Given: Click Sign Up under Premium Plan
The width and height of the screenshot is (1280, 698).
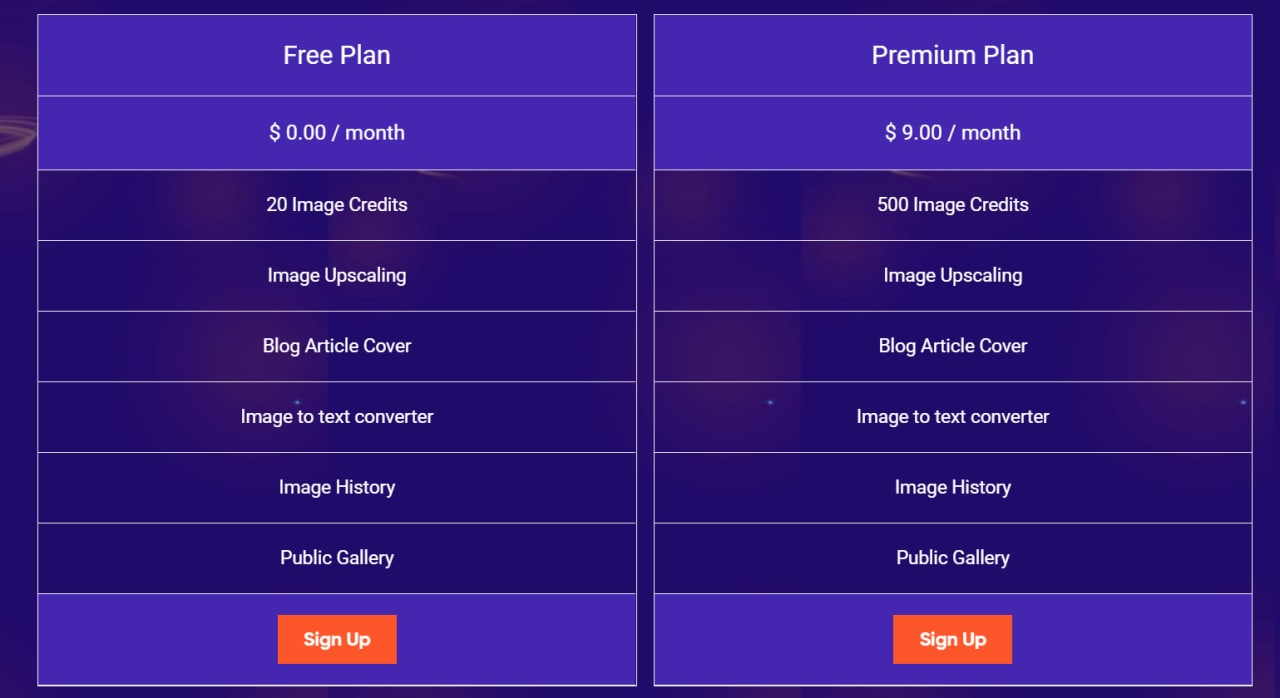Looking at the screenshot, I should tap(953, 639).
